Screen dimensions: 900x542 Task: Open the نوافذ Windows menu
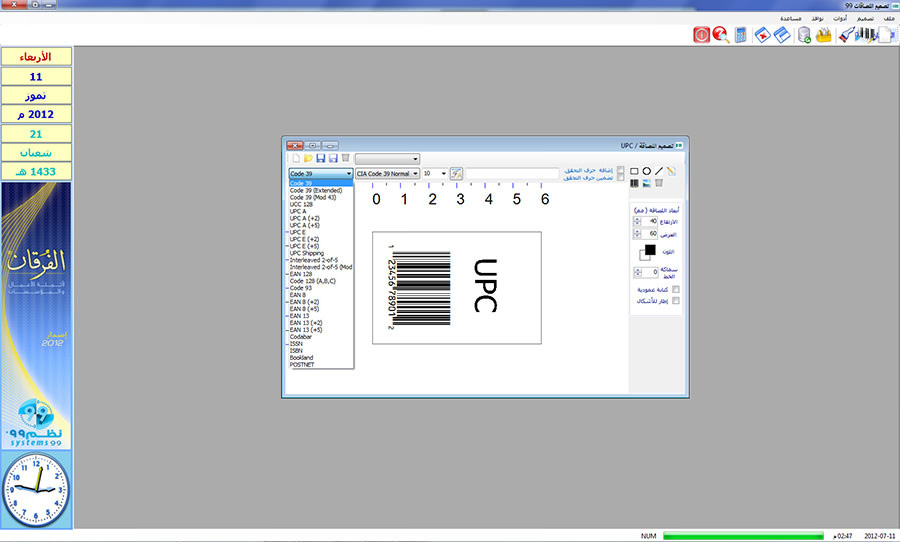coord(817,18)
